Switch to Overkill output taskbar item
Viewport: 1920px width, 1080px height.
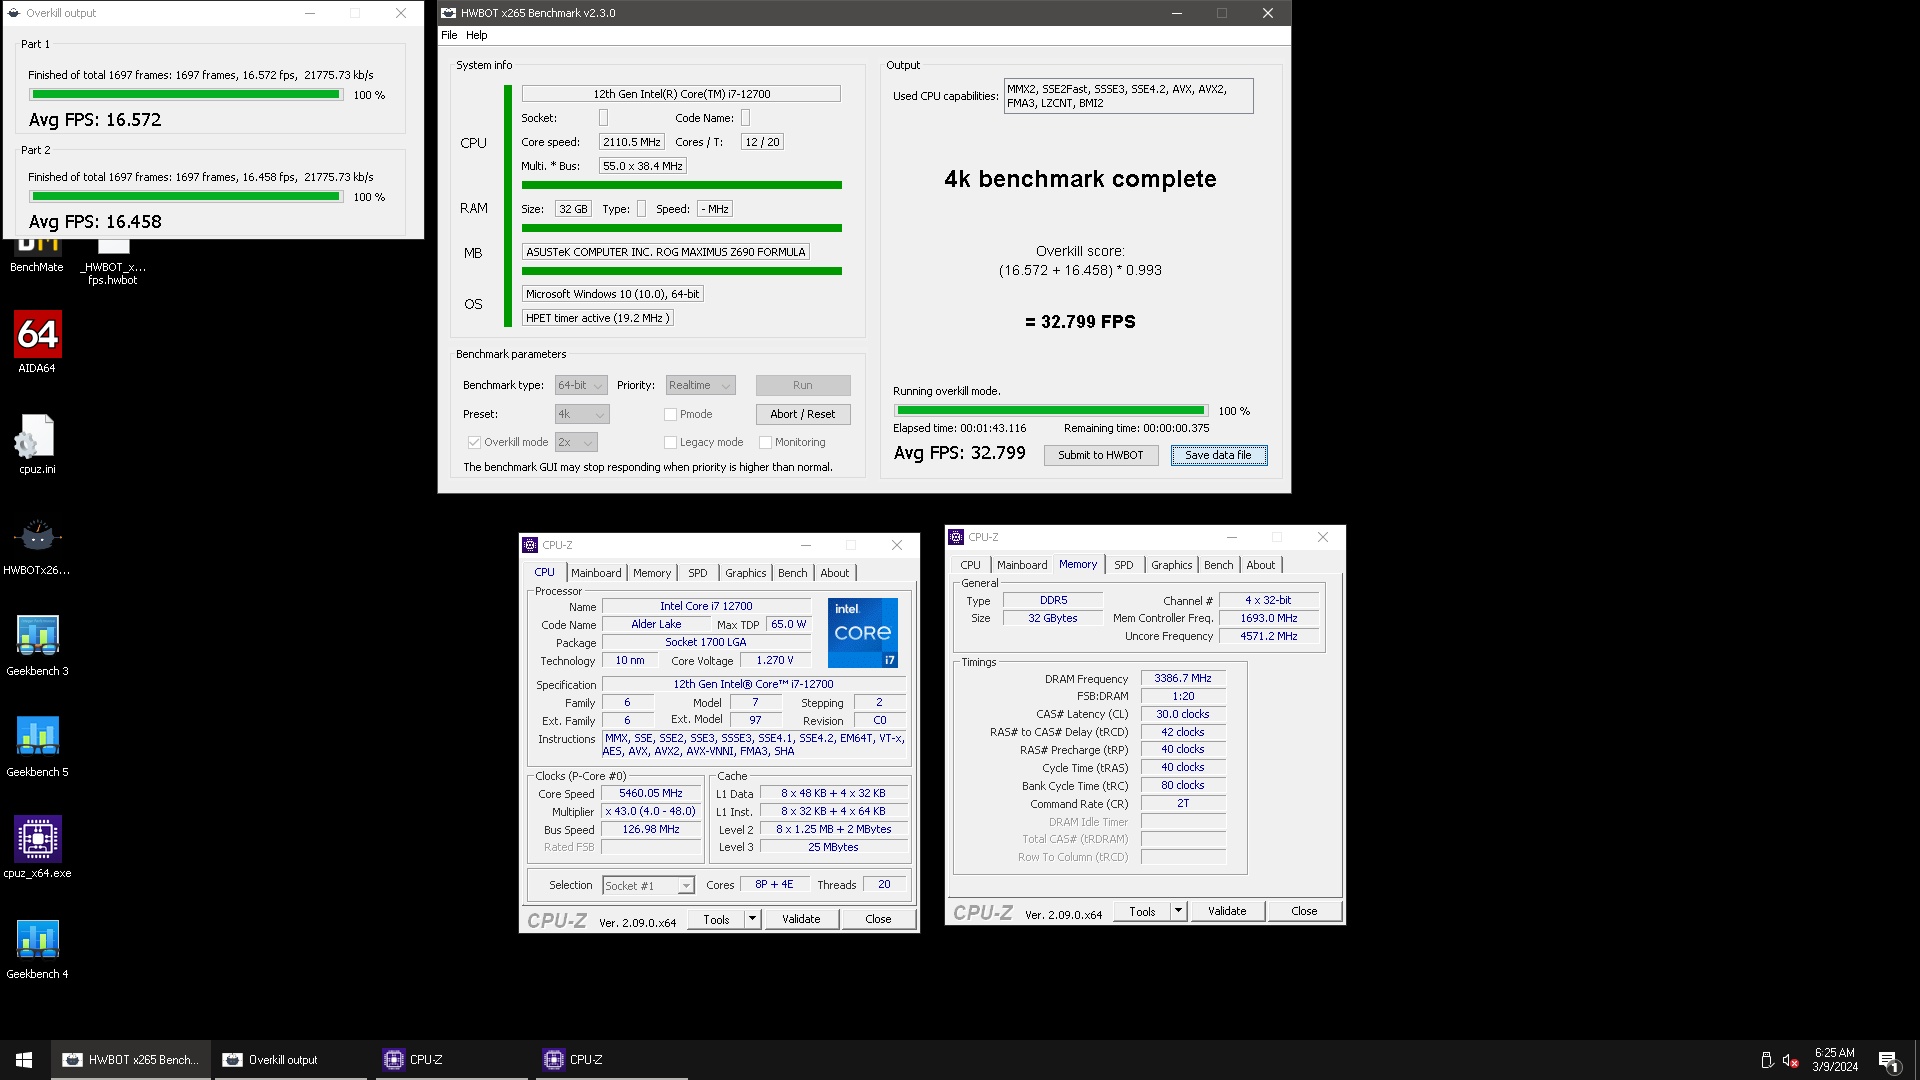coord(289,1060)
